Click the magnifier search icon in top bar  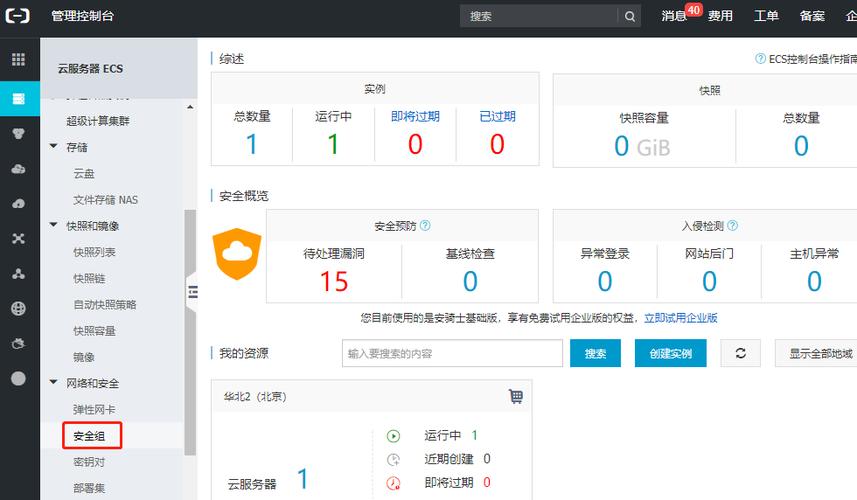(x=630, y=16)
